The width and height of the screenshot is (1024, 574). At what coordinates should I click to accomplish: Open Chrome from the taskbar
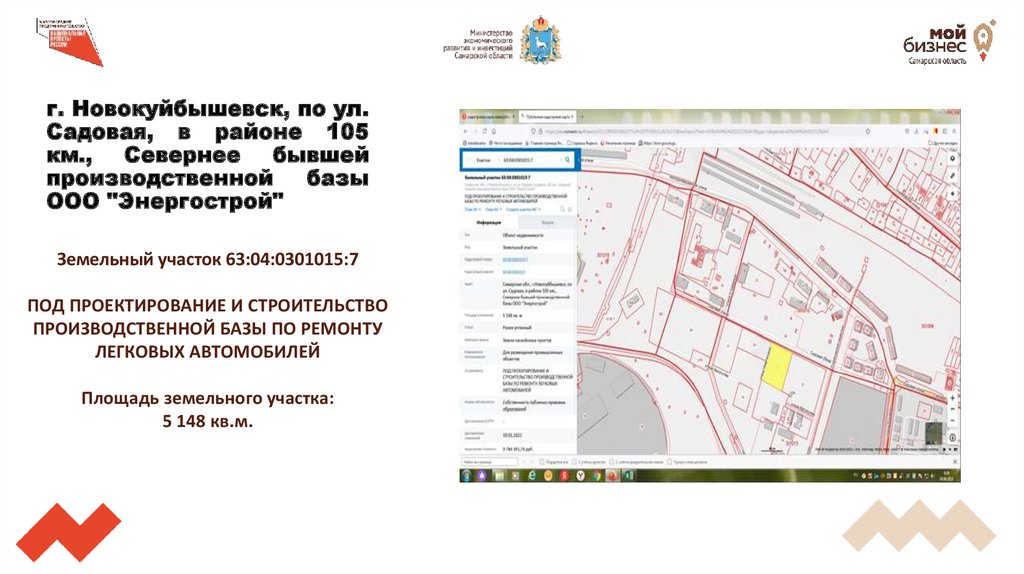point(597,475)
